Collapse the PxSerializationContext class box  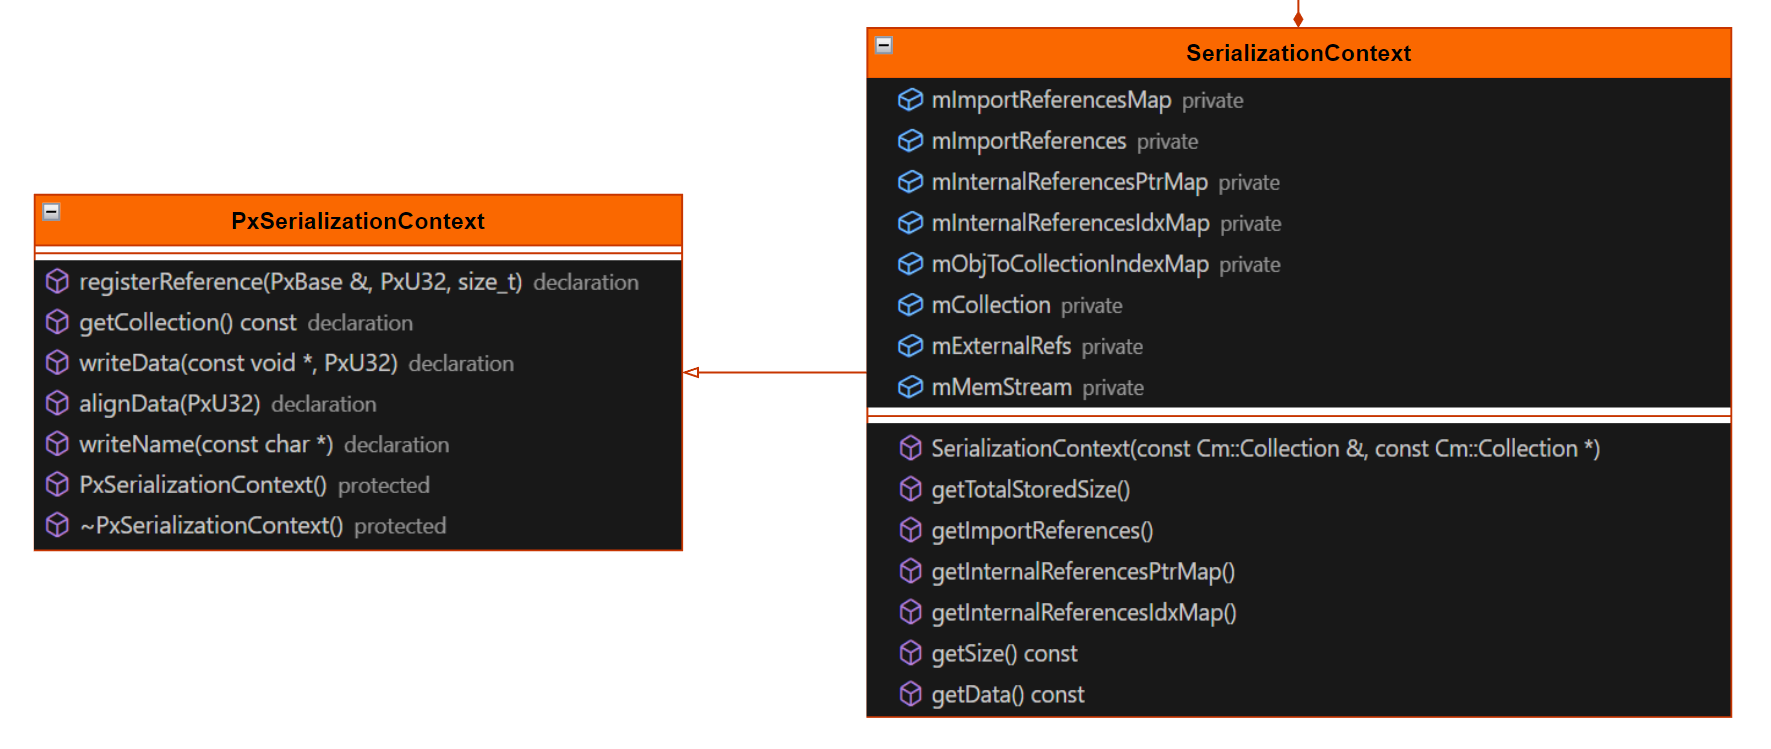[52, 212]
